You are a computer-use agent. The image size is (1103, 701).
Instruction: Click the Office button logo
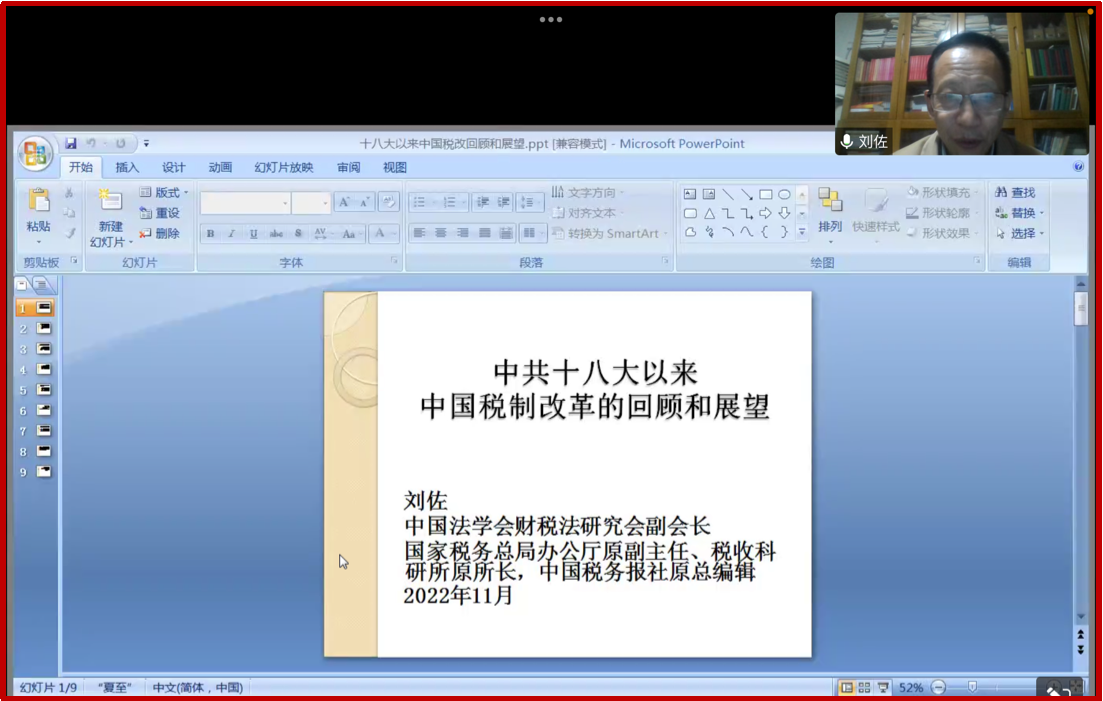pyautogui.click(x=35, y=153)
